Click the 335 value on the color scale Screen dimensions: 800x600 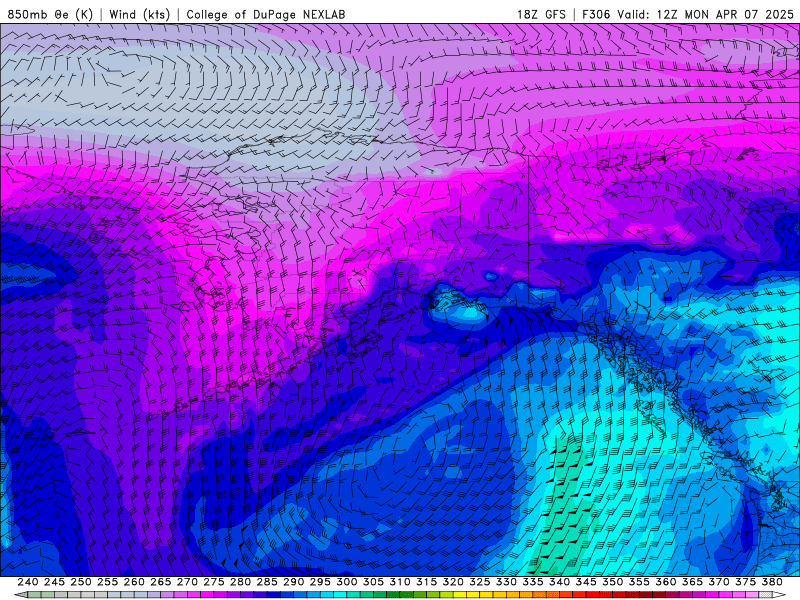[533, 582]
